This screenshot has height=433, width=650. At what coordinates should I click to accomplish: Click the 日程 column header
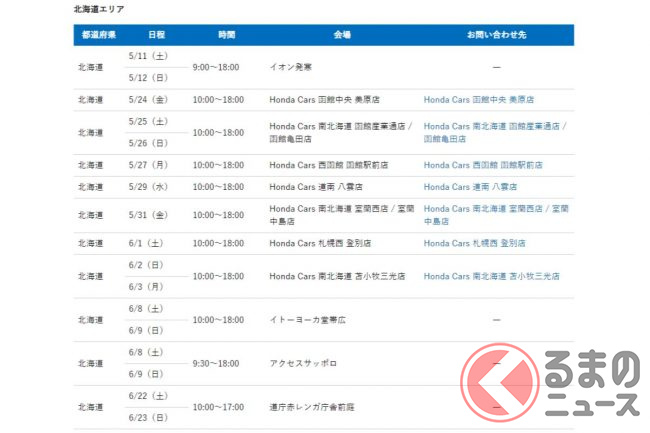157,35
